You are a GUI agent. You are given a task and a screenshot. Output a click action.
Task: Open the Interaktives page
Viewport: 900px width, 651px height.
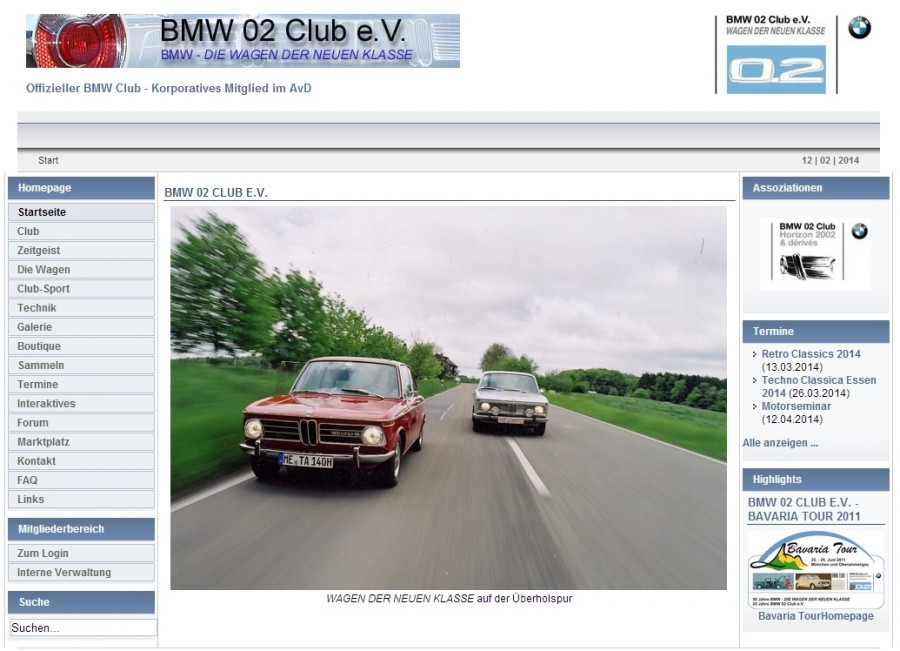click(82, 404)
